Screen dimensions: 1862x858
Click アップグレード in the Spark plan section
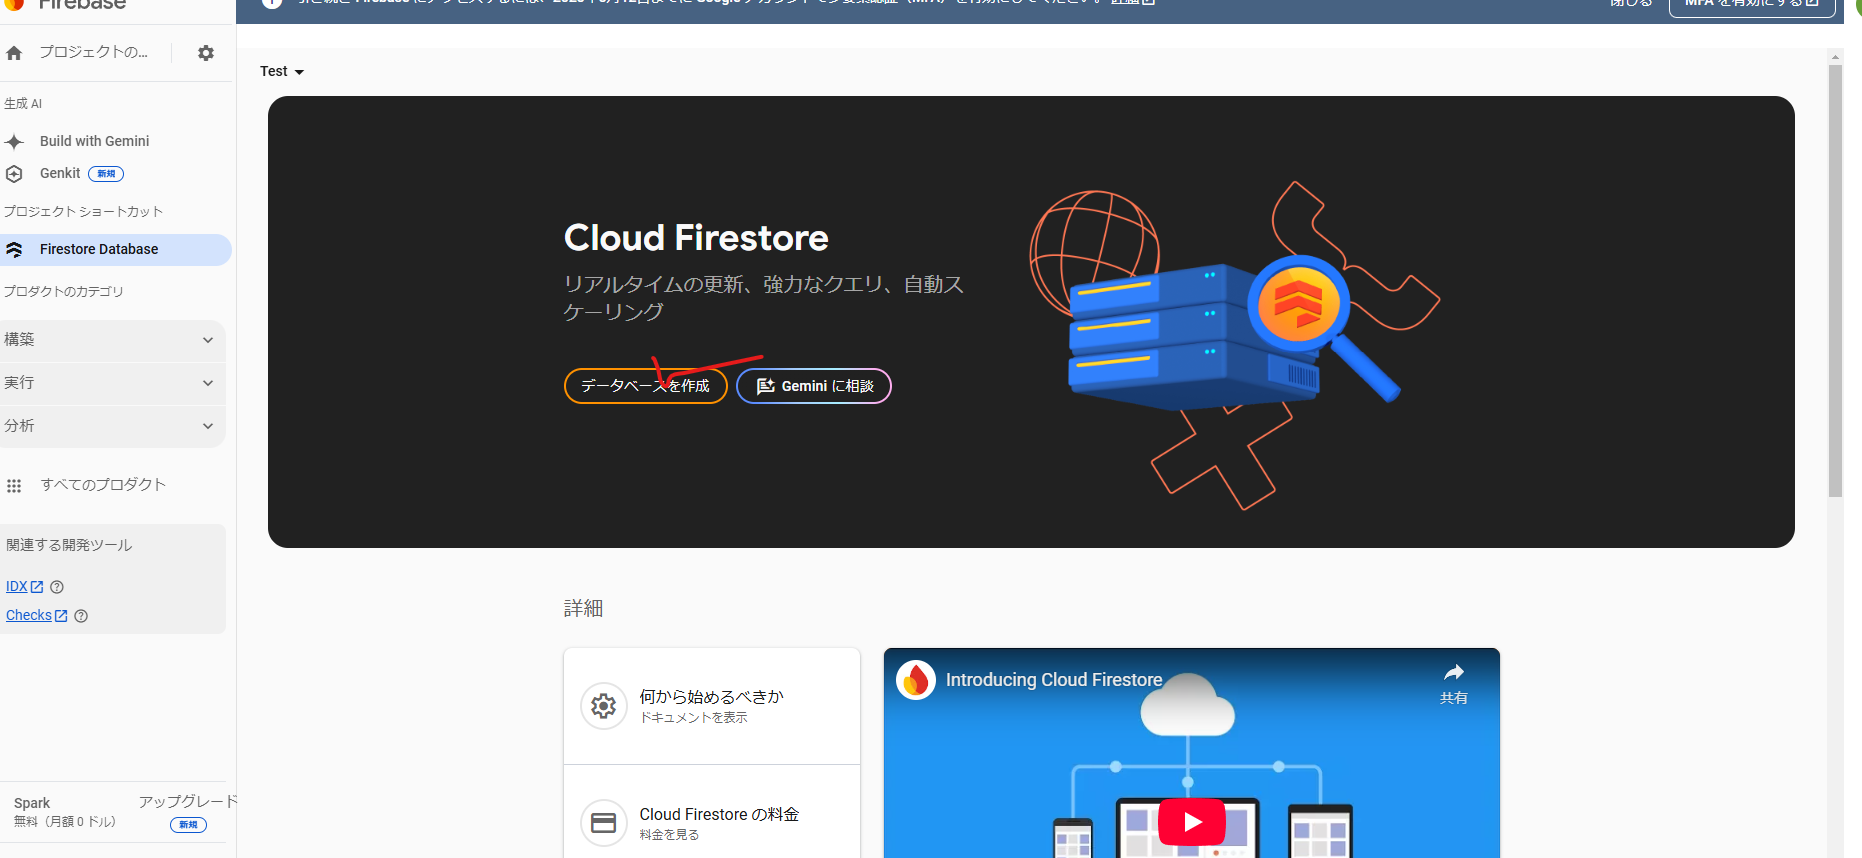pyautogui.click(x=188, y=802)
